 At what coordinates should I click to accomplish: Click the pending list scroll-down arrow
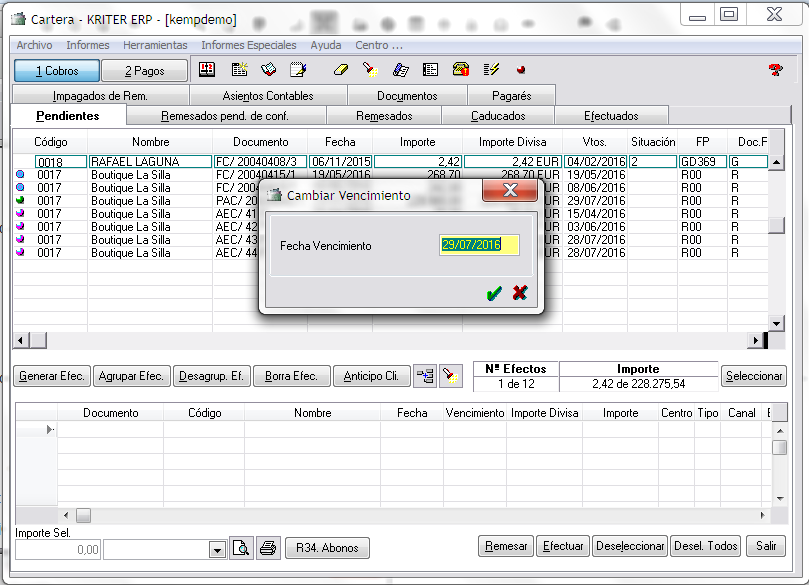click(x=776, y=323)
